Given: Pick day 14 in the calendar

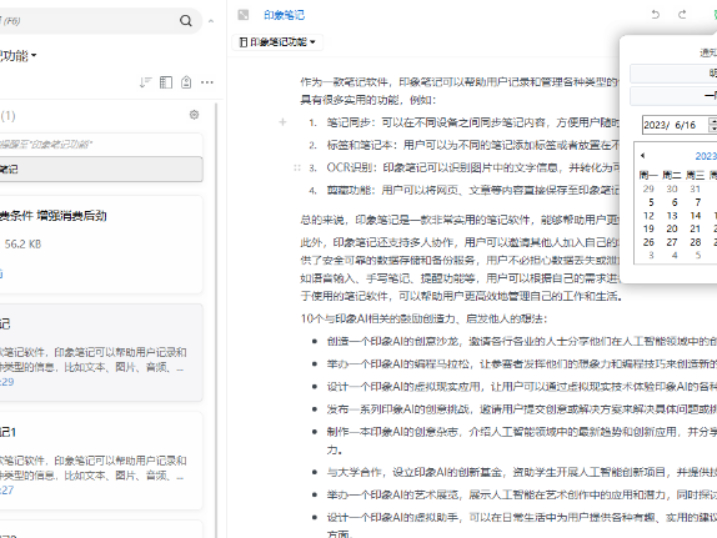Looking at the screenshot, I should click(x=696, y=215).
